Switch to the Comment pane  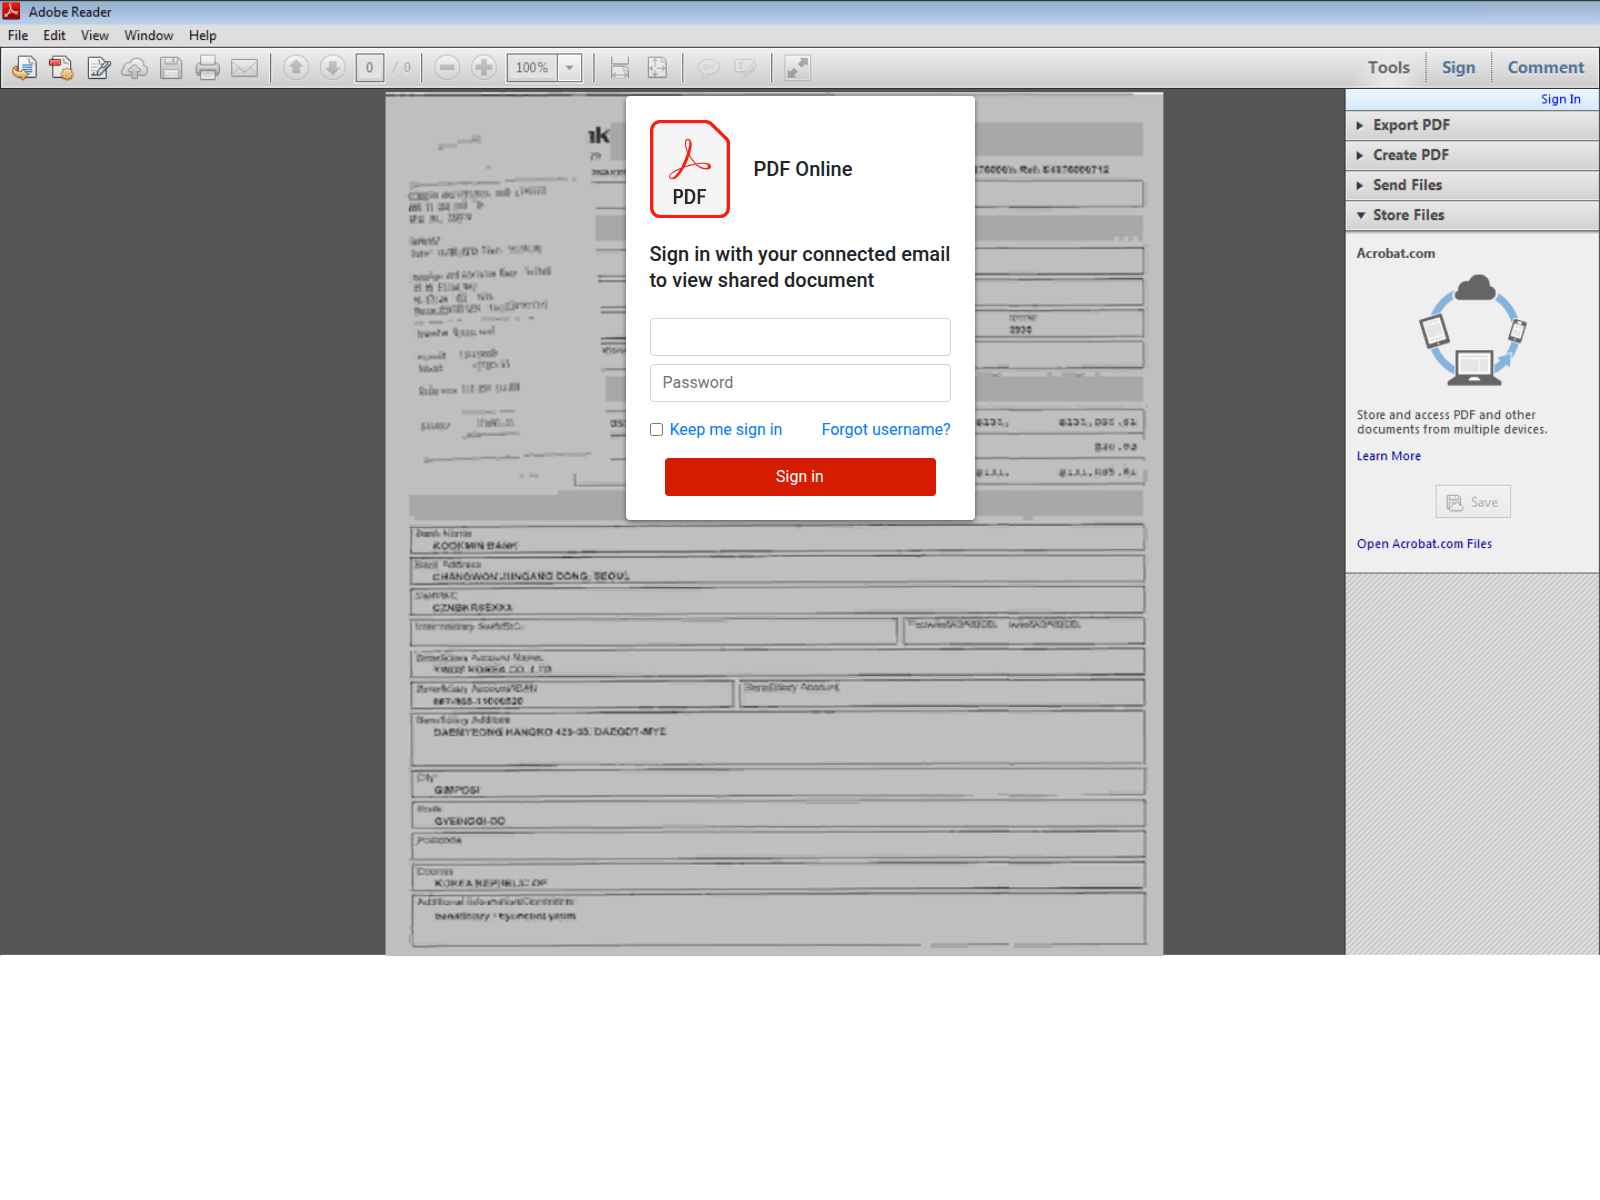[x=1545, y=67]
